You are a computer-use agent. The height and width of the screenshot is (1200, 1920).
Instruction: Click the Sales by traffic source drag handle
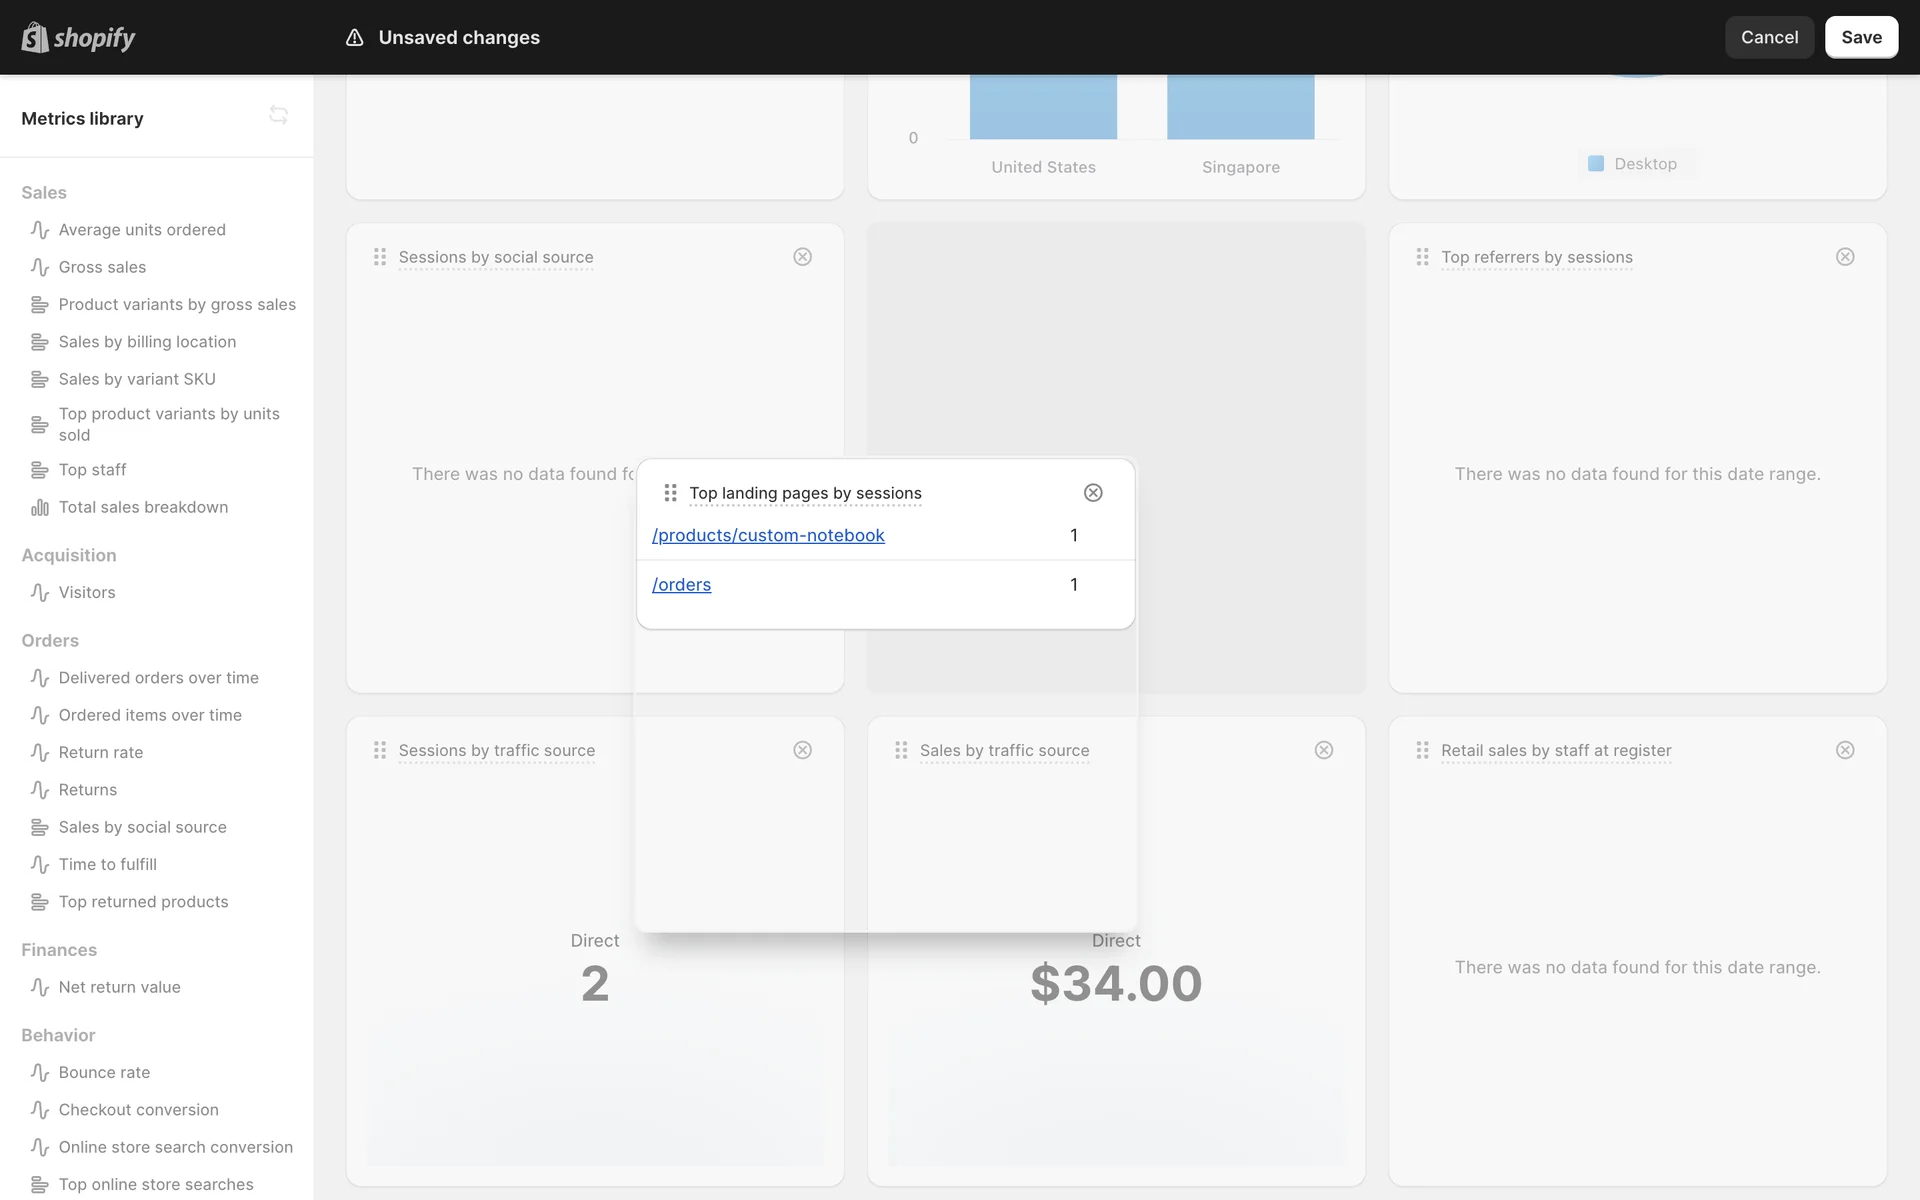(x=901, y=750)
